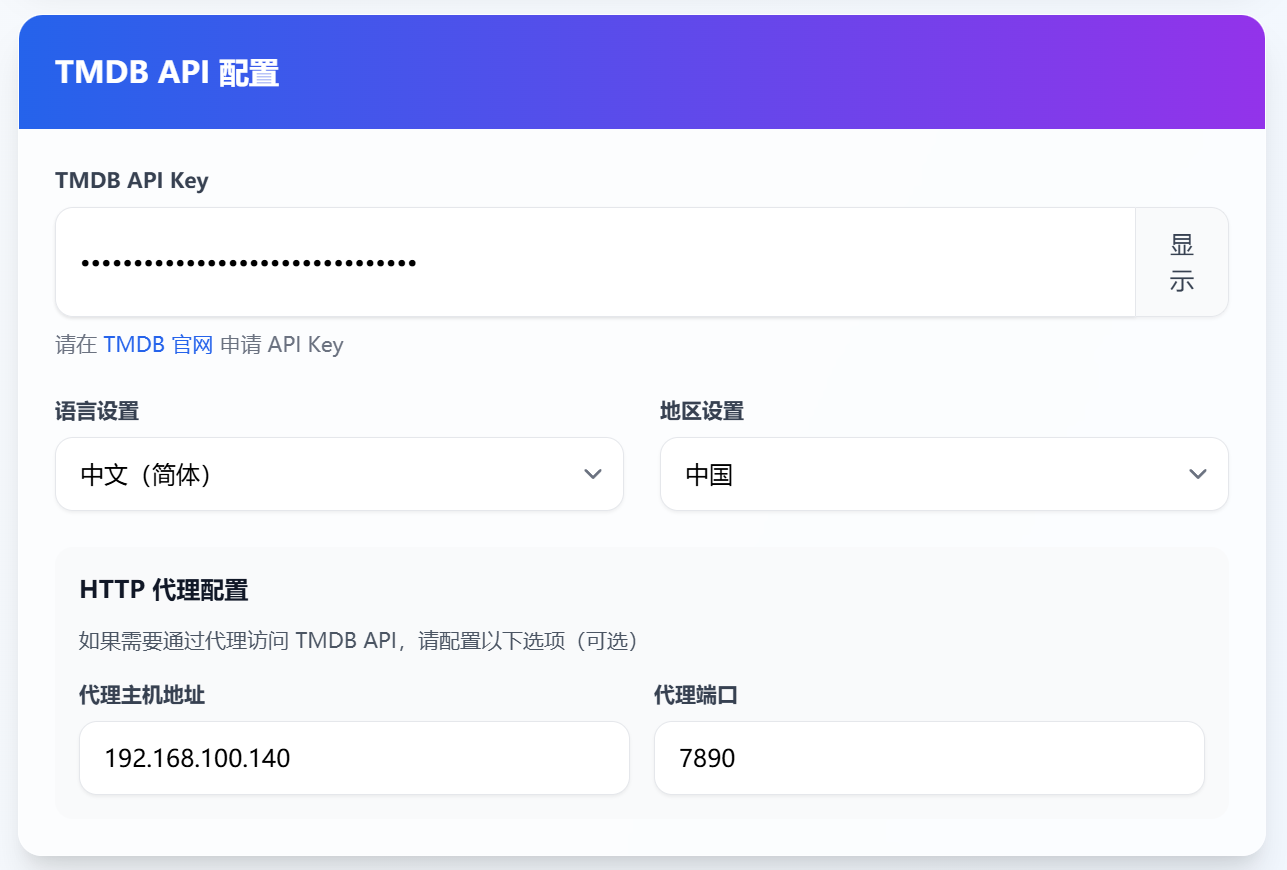Click the 地区设置 label
1287x870 pixels.
point(702,411)
